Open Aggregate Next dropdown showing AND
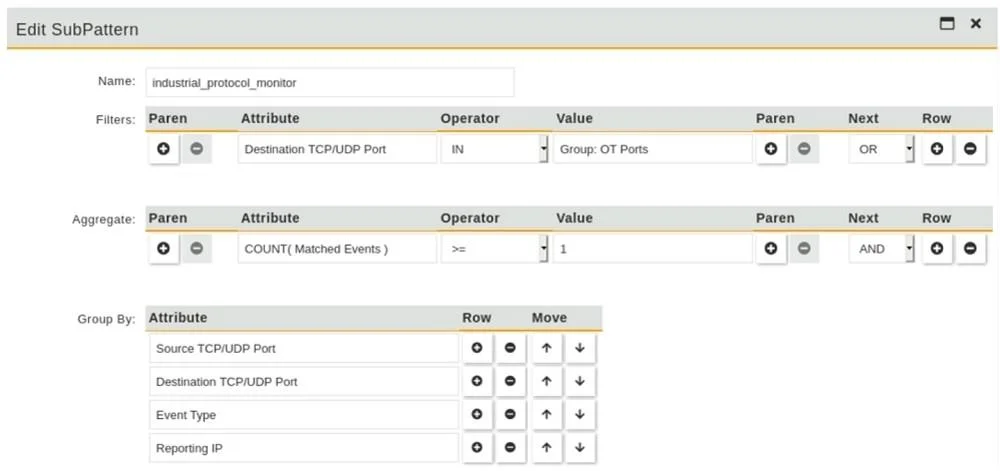This screenshot has width=1000, height=471. pos(881,249)
